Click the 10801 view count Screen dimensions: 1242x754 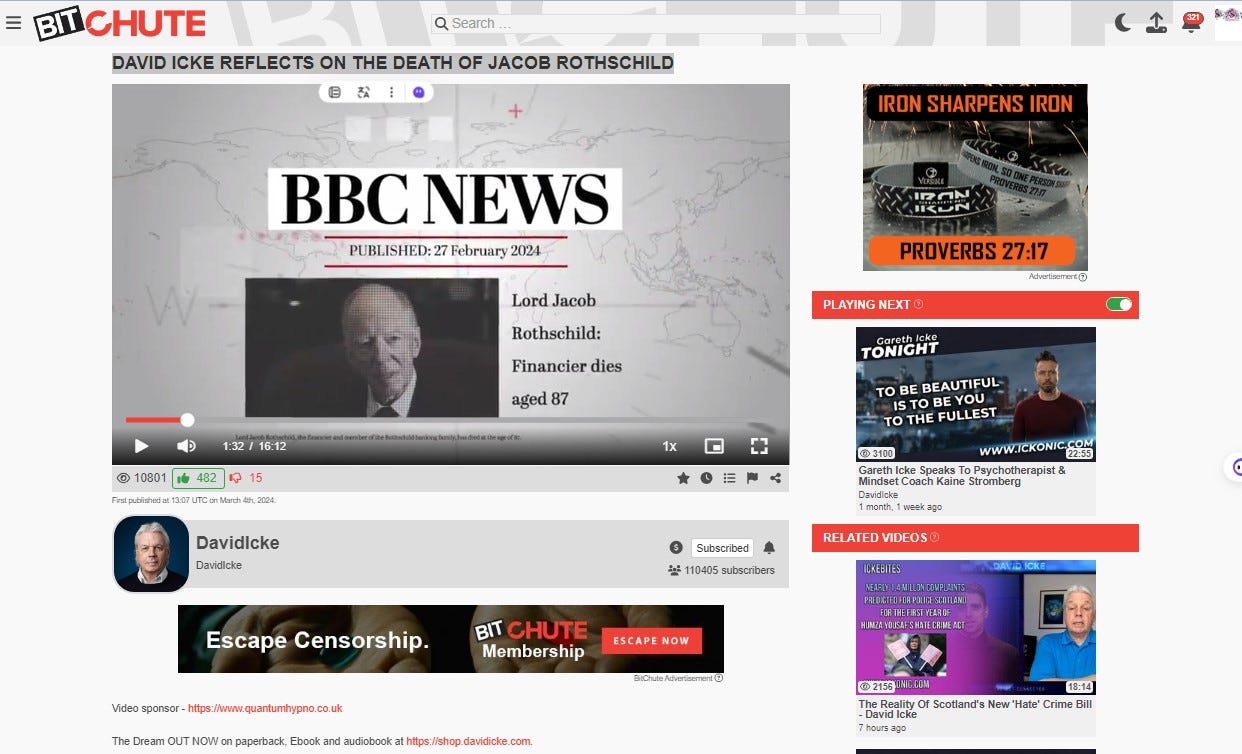pyautogui.click(x=142, y=478)
